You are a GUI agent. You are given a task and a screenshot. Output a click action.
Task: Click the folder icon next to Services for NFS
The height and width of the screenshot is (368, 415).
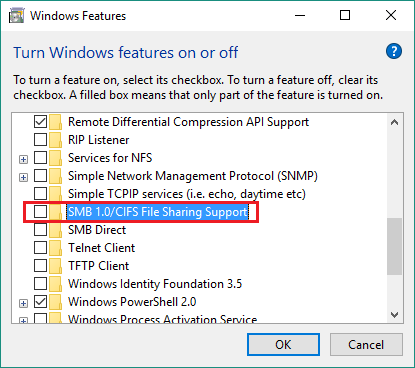pos(55,158)
